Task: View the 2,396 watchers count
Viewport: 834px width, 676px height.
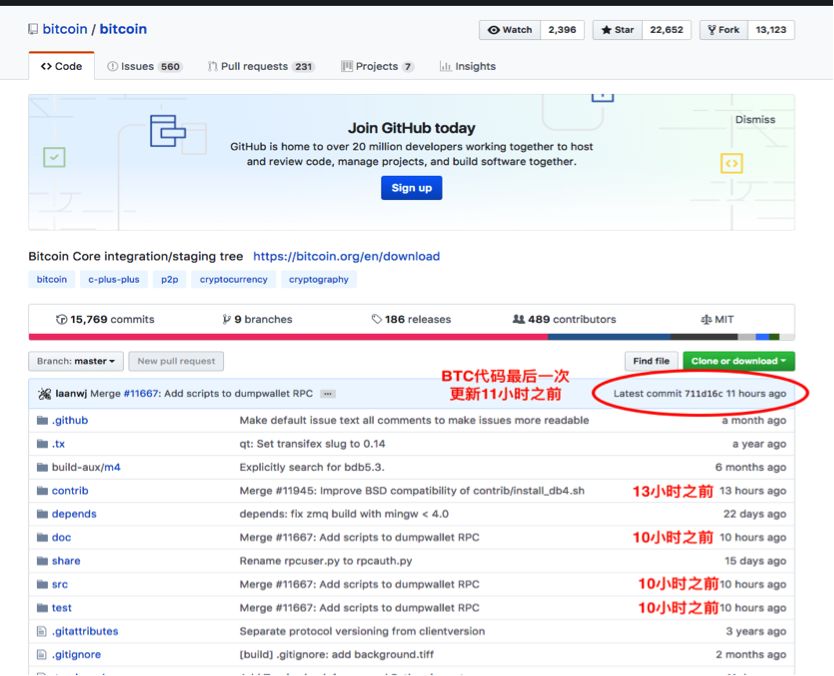Action: click(562, 30)
